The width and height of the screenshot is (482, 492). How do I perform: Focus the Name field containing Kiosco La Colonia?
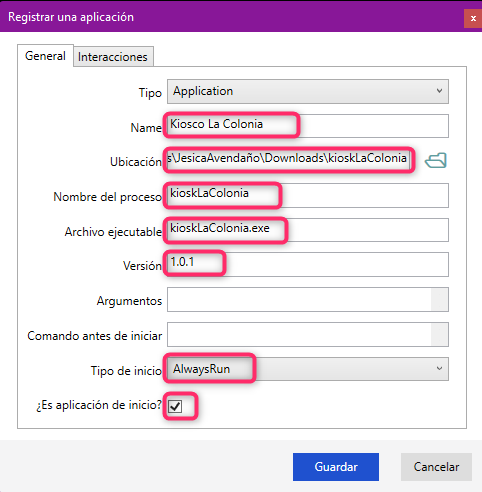(308, 126)
